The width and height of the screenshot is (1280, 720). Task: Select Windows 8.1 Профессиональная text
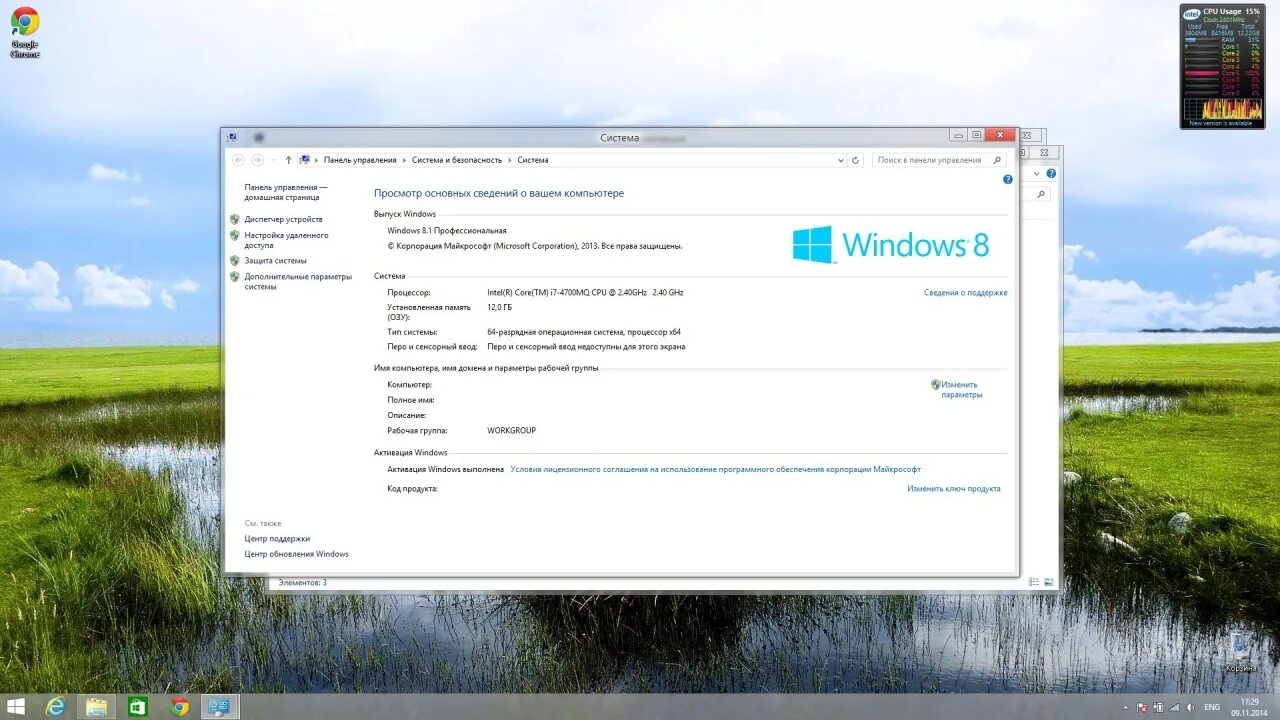(x=447, y=231)
